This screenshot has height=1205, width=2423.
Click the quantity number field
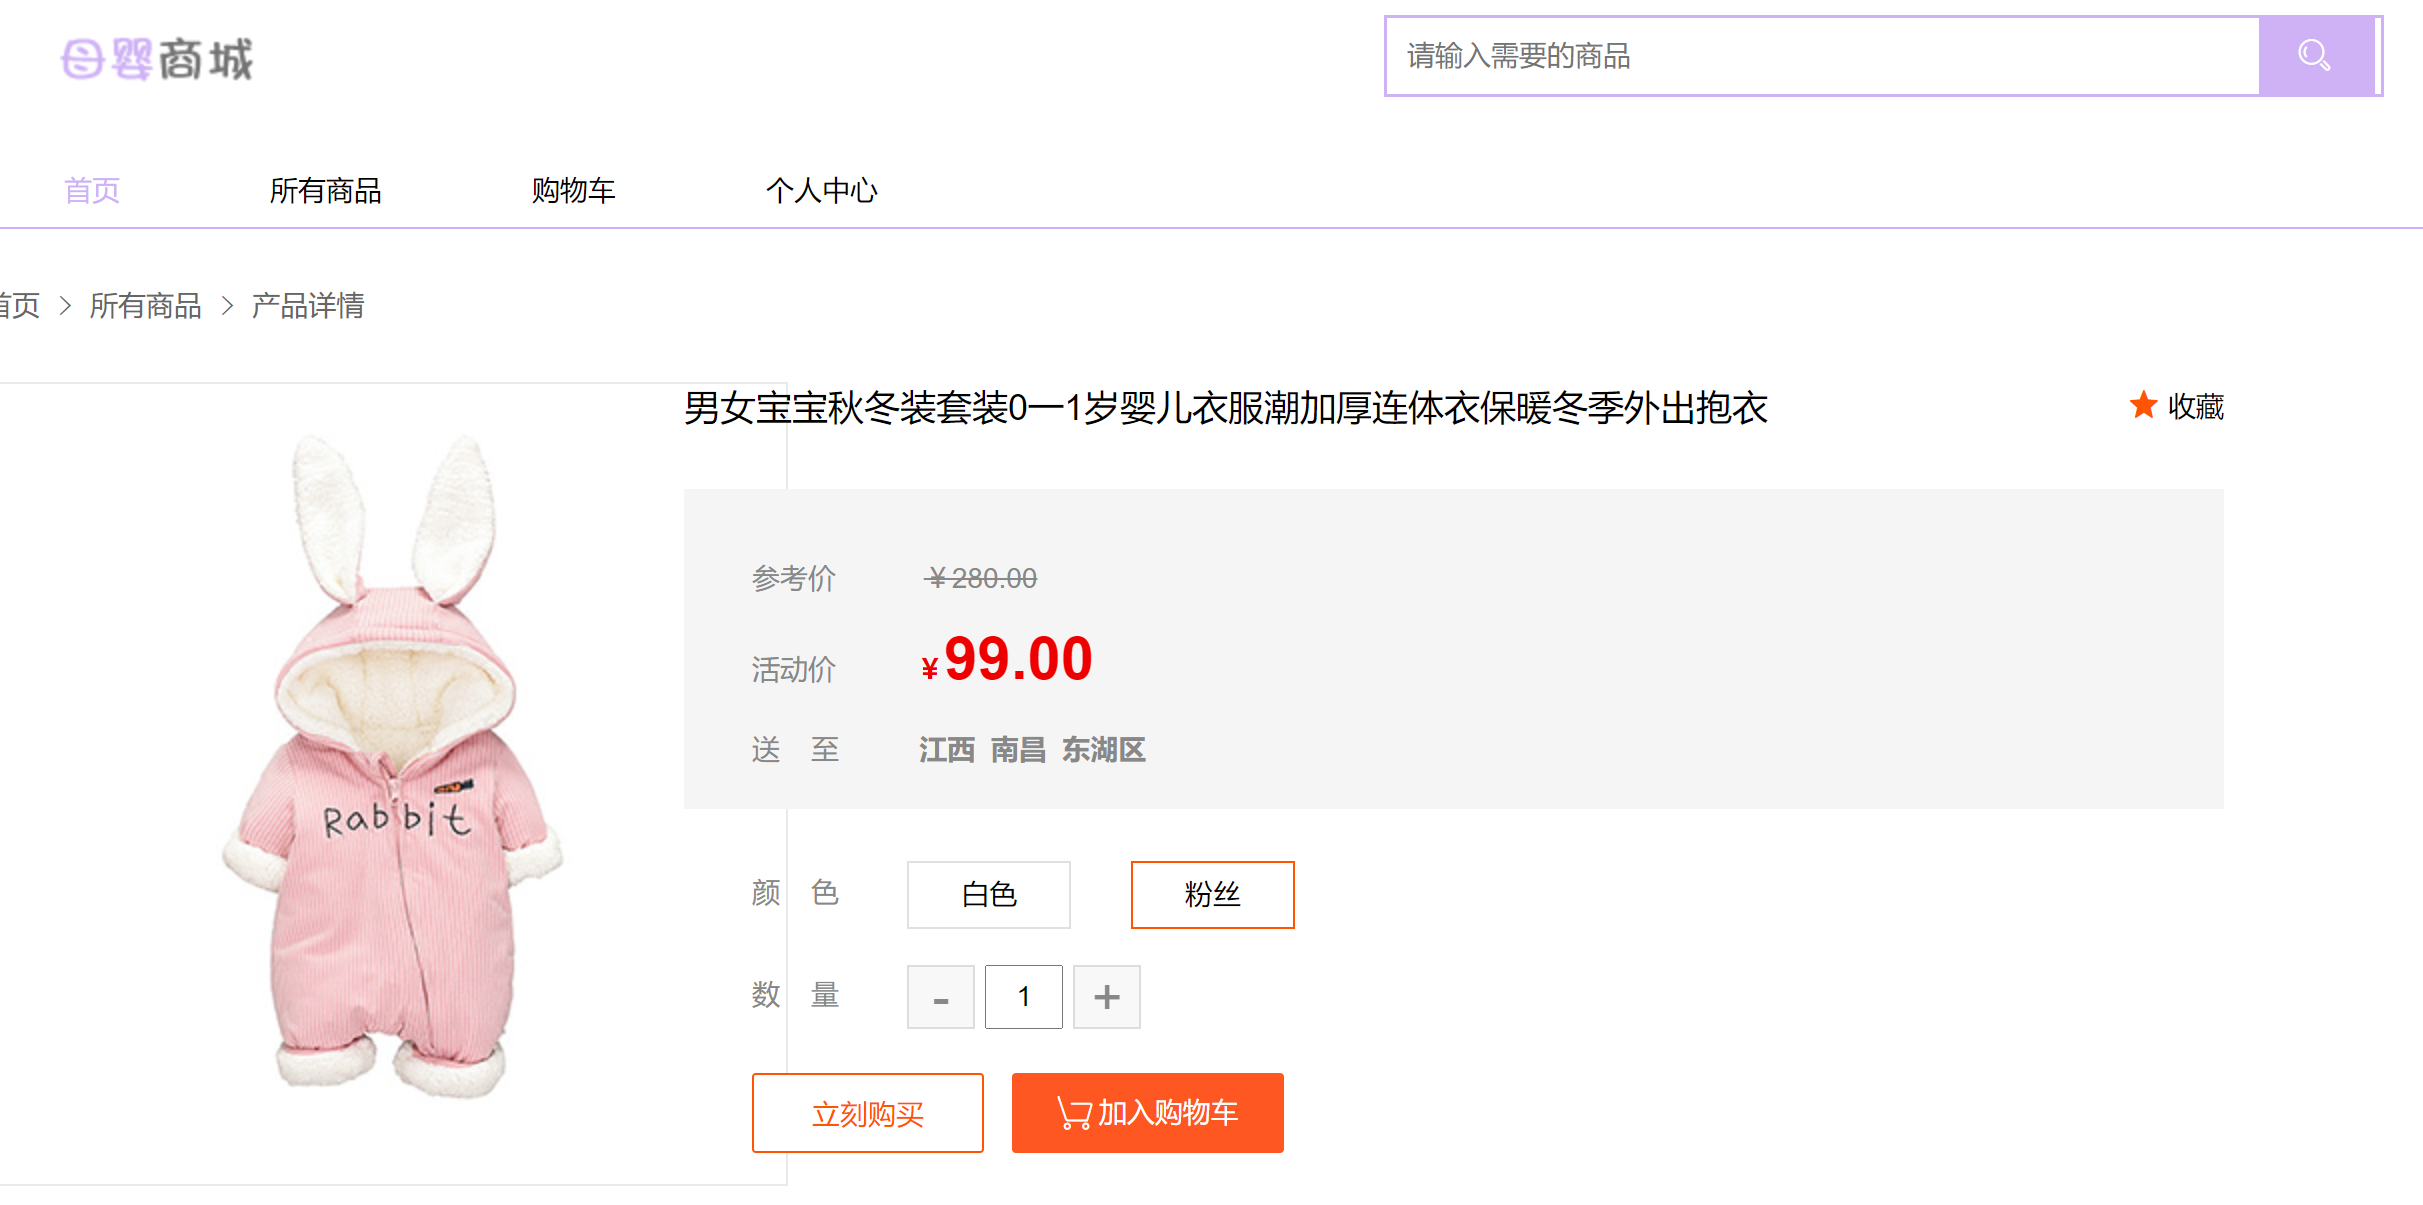(1023, 997)
